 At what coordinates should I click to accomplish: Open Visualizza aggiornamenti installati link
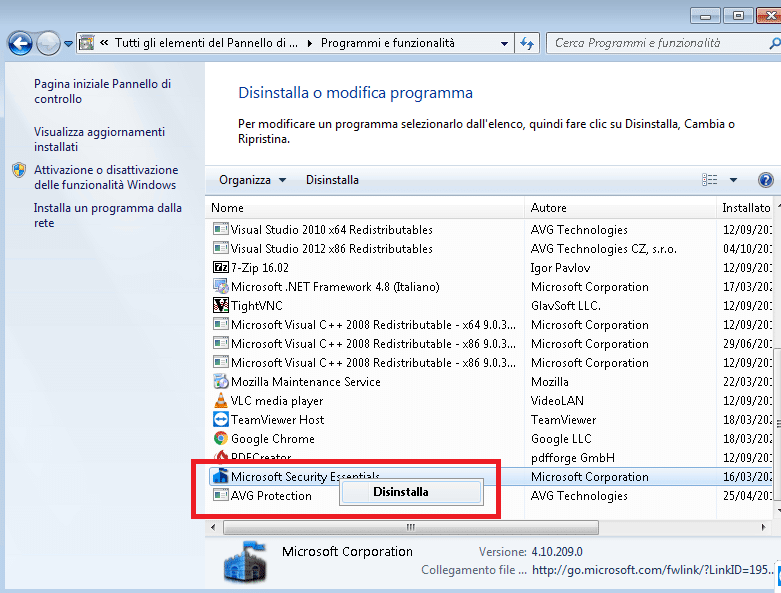(99, 139)
